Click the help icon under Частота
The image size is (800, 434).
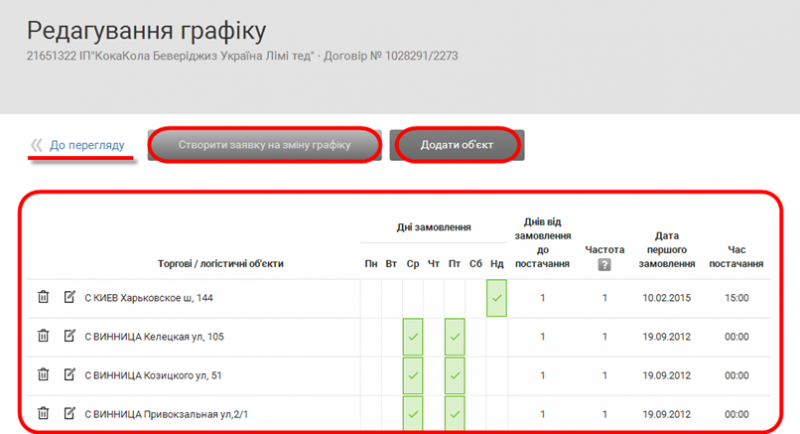coord(604,265)
